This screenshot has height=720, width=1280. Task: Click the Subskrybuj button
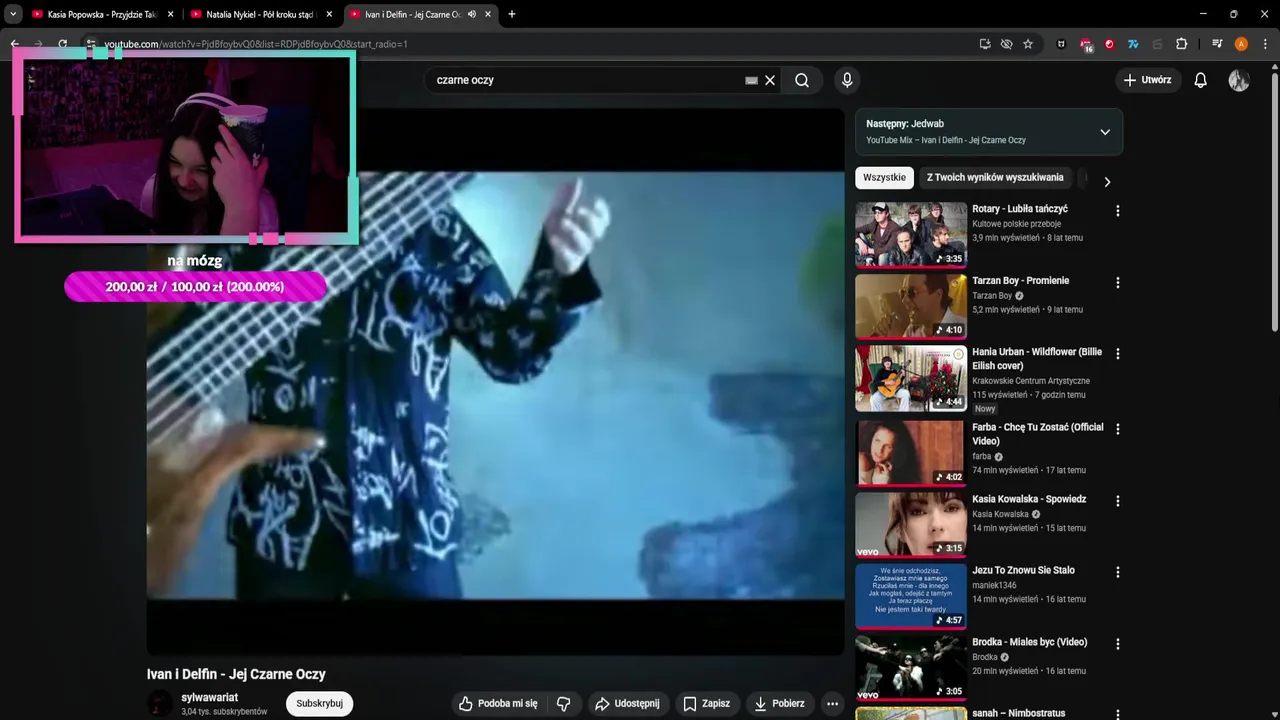click(x=319, y=703)
